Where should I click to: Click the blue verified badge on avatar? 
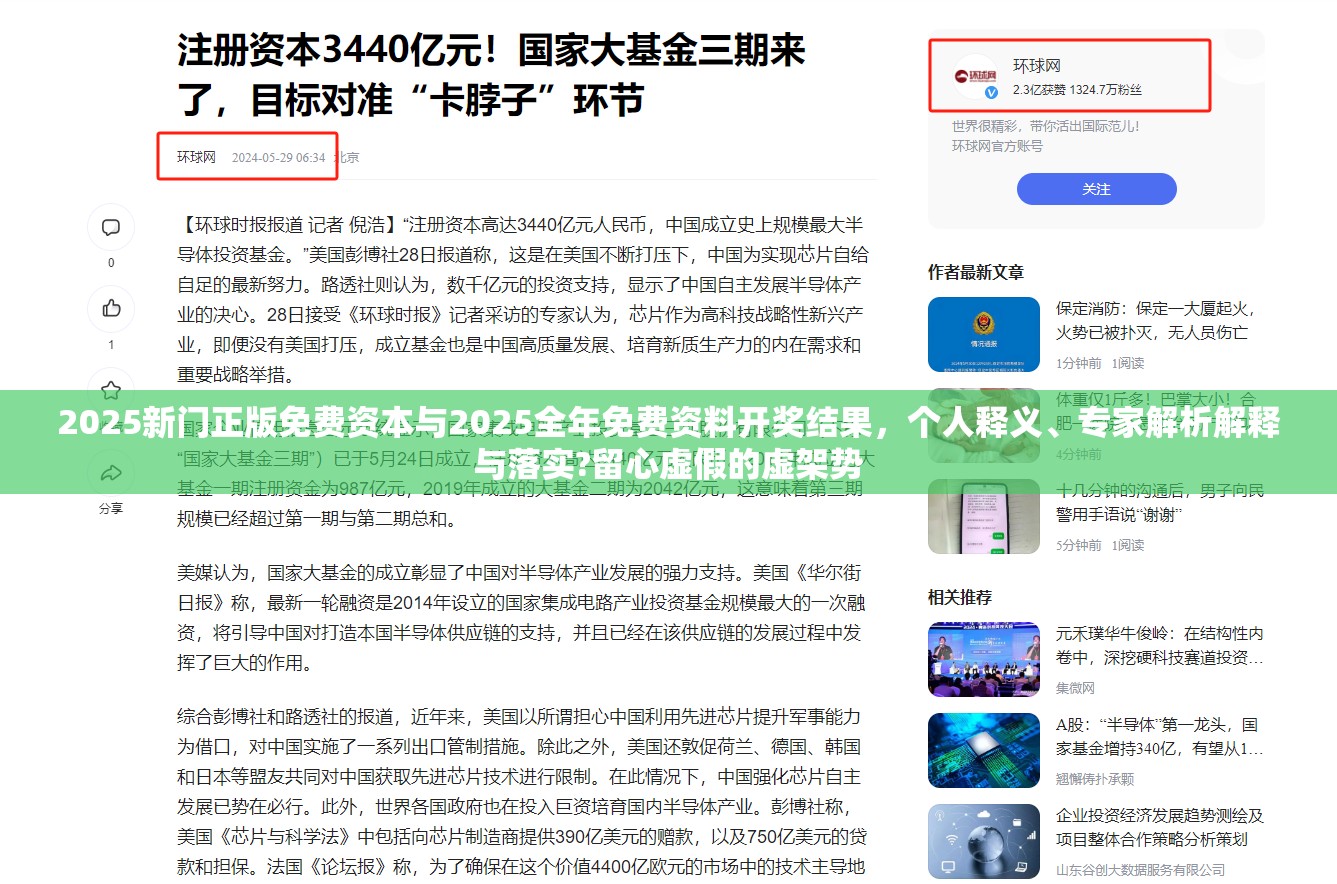(x=991, y=92)
